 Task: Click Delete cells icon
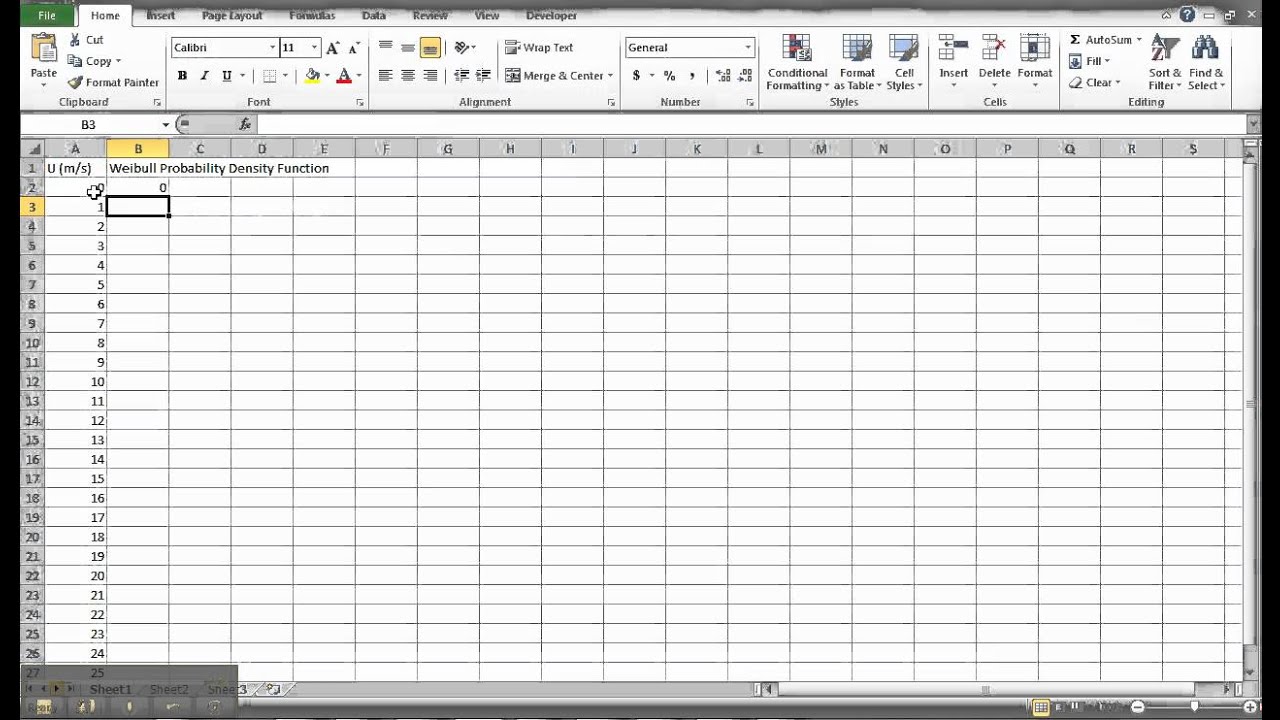pyautogui.click(x=994, y=48)
